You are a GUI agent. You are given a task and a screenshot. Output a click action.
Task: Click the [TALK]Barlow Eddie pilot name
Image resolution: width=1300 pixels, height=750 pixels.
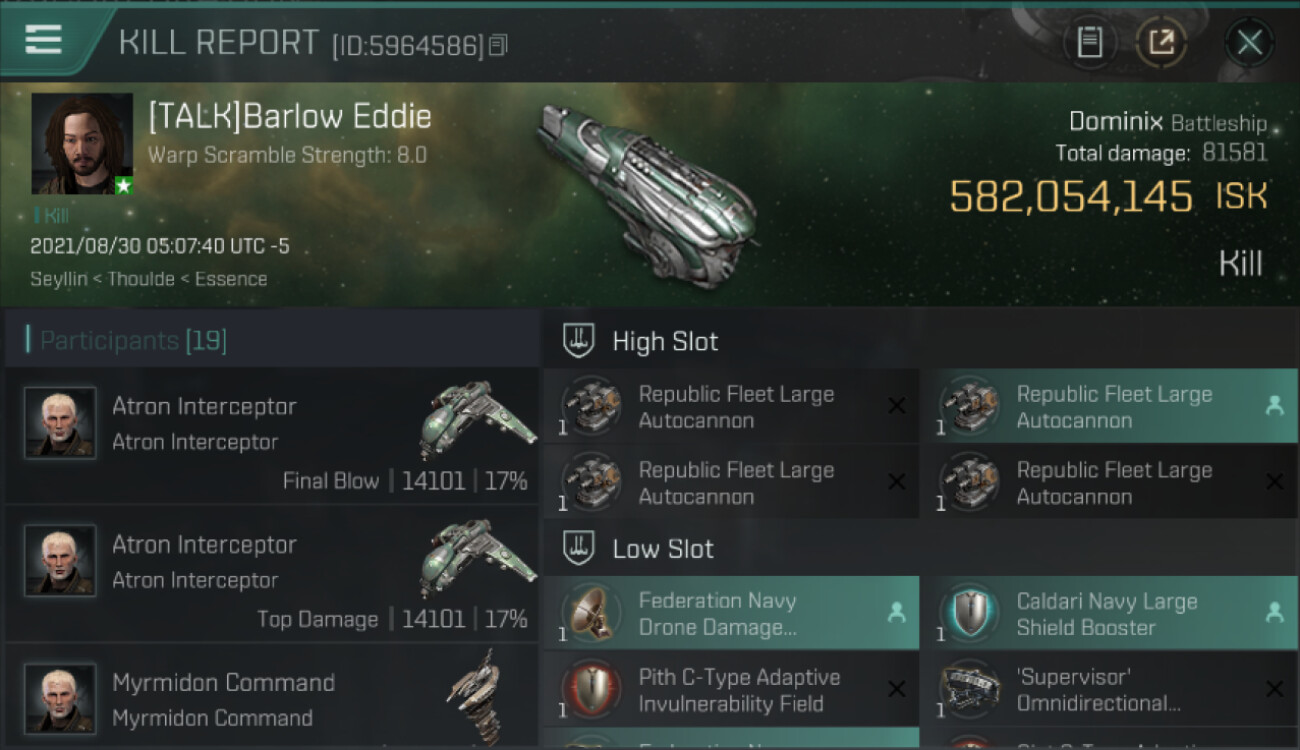(290, 117)
